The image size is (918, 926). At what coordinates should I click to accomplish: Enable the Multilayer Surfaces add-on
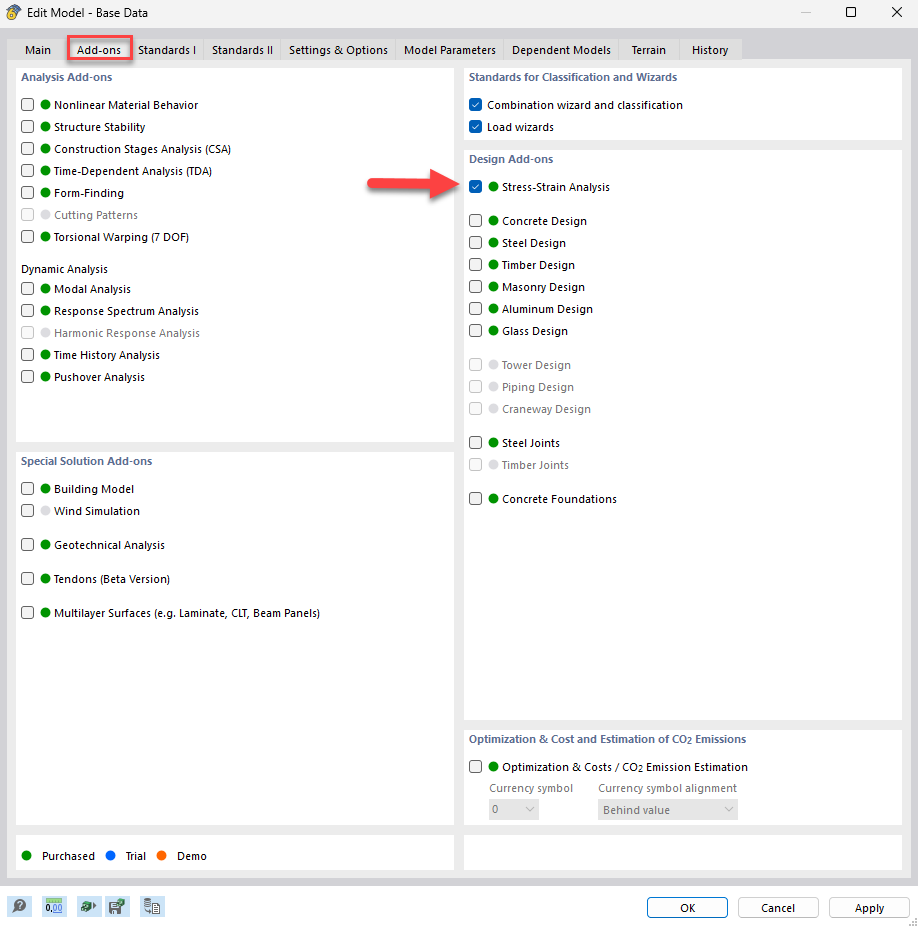pos(28,612)
